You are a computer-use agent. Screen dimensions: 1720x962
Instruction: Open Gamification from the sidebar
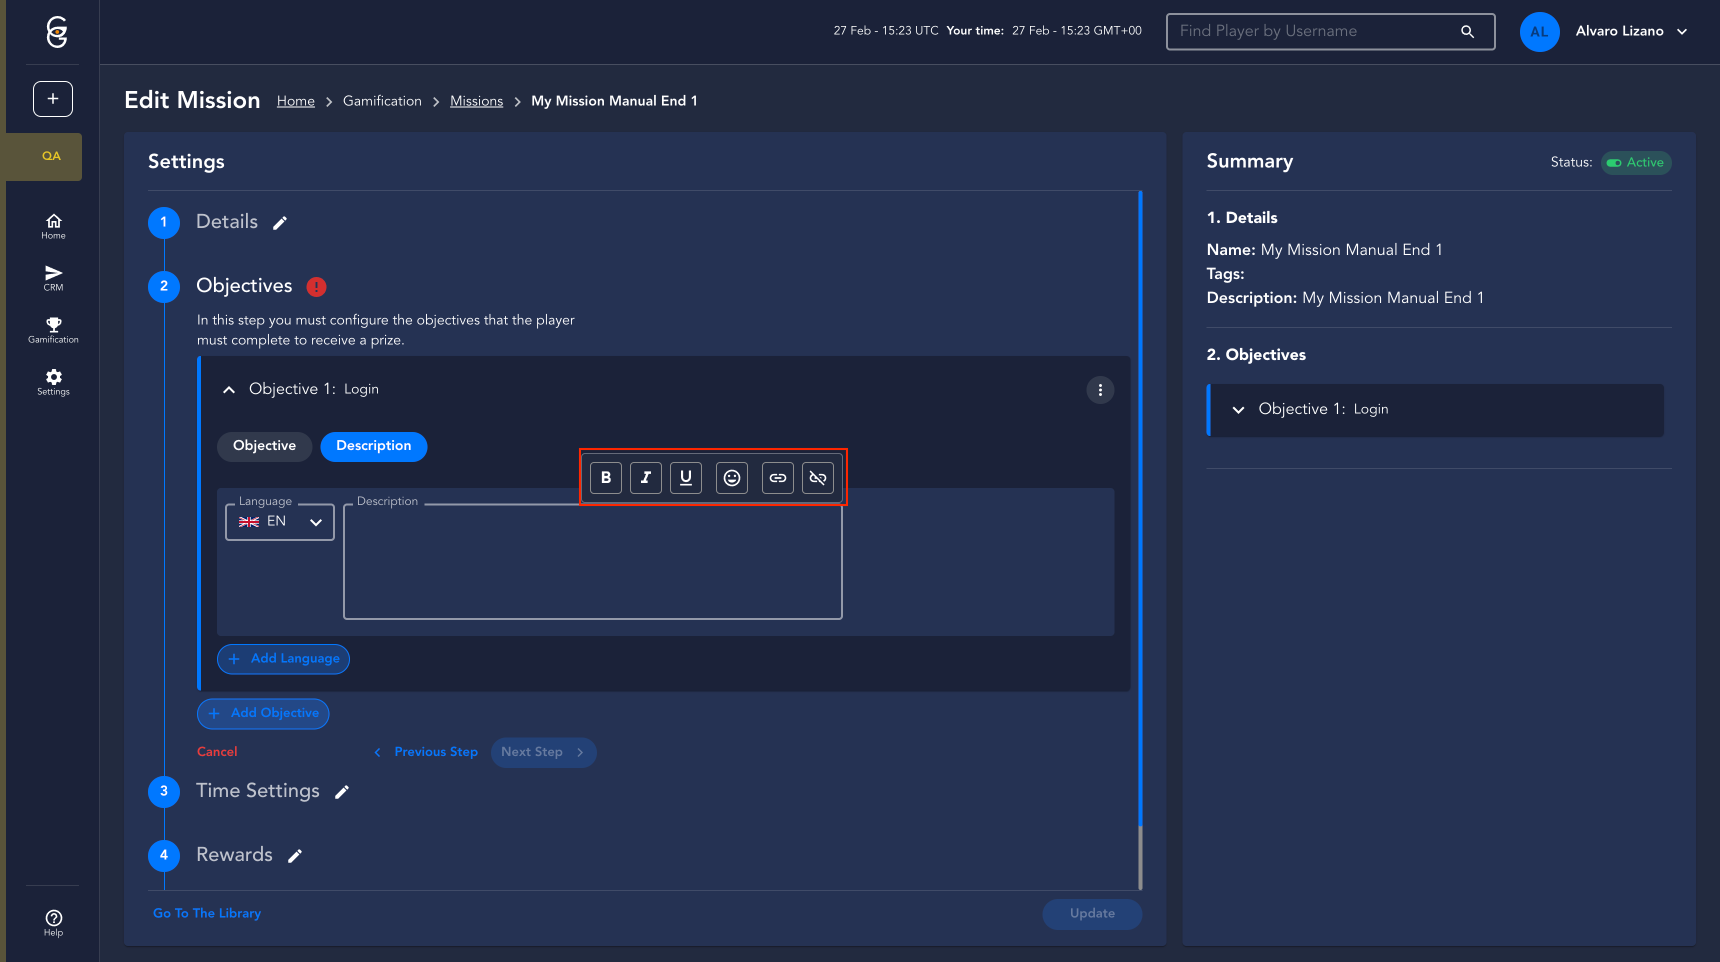tap(53, 330)
